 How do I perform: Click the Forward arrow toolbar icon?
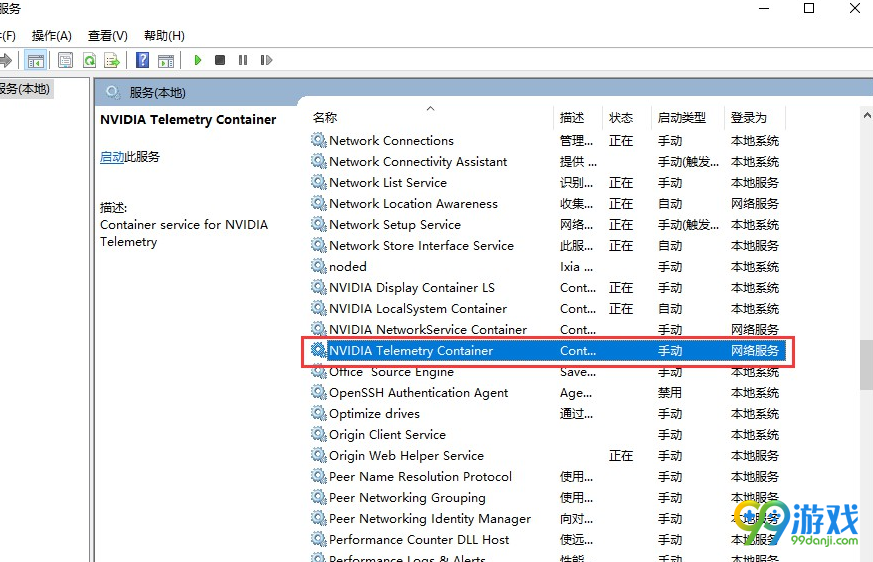6,60
